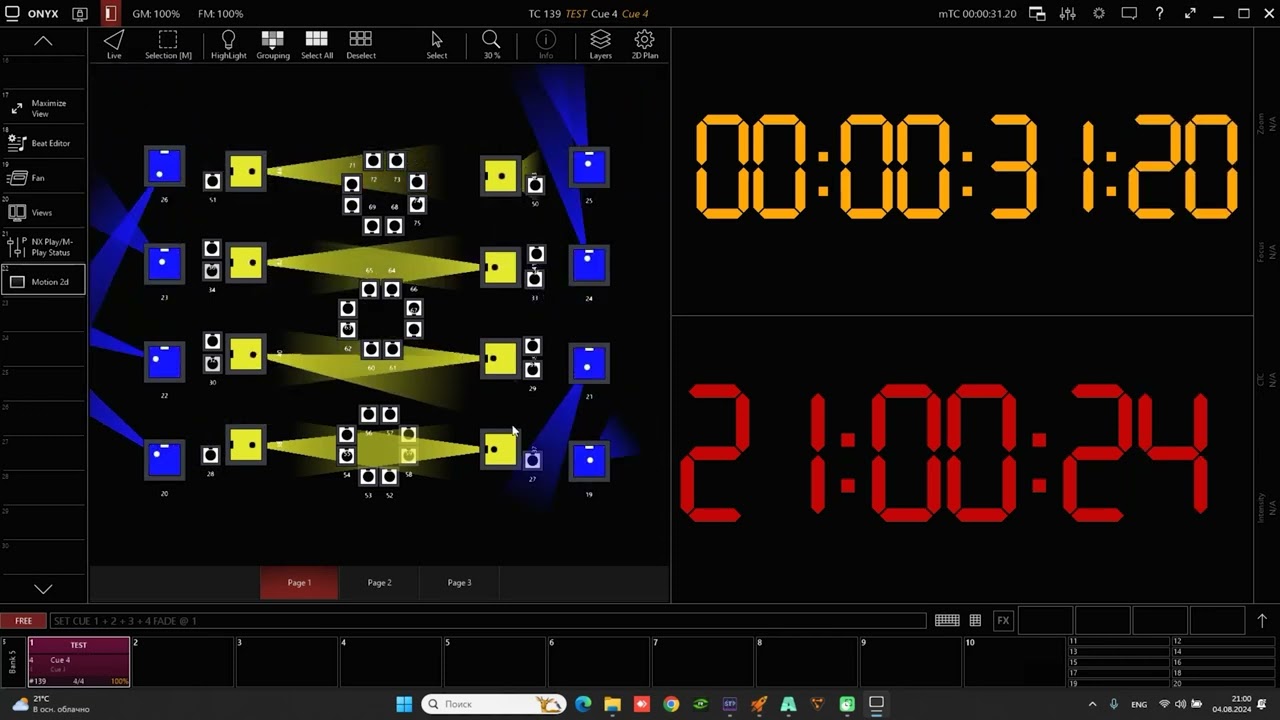The width and height of the screenshot is (1280, 720).
Task: Click the yellow mTC timecode display
Action: coord(966,167)
